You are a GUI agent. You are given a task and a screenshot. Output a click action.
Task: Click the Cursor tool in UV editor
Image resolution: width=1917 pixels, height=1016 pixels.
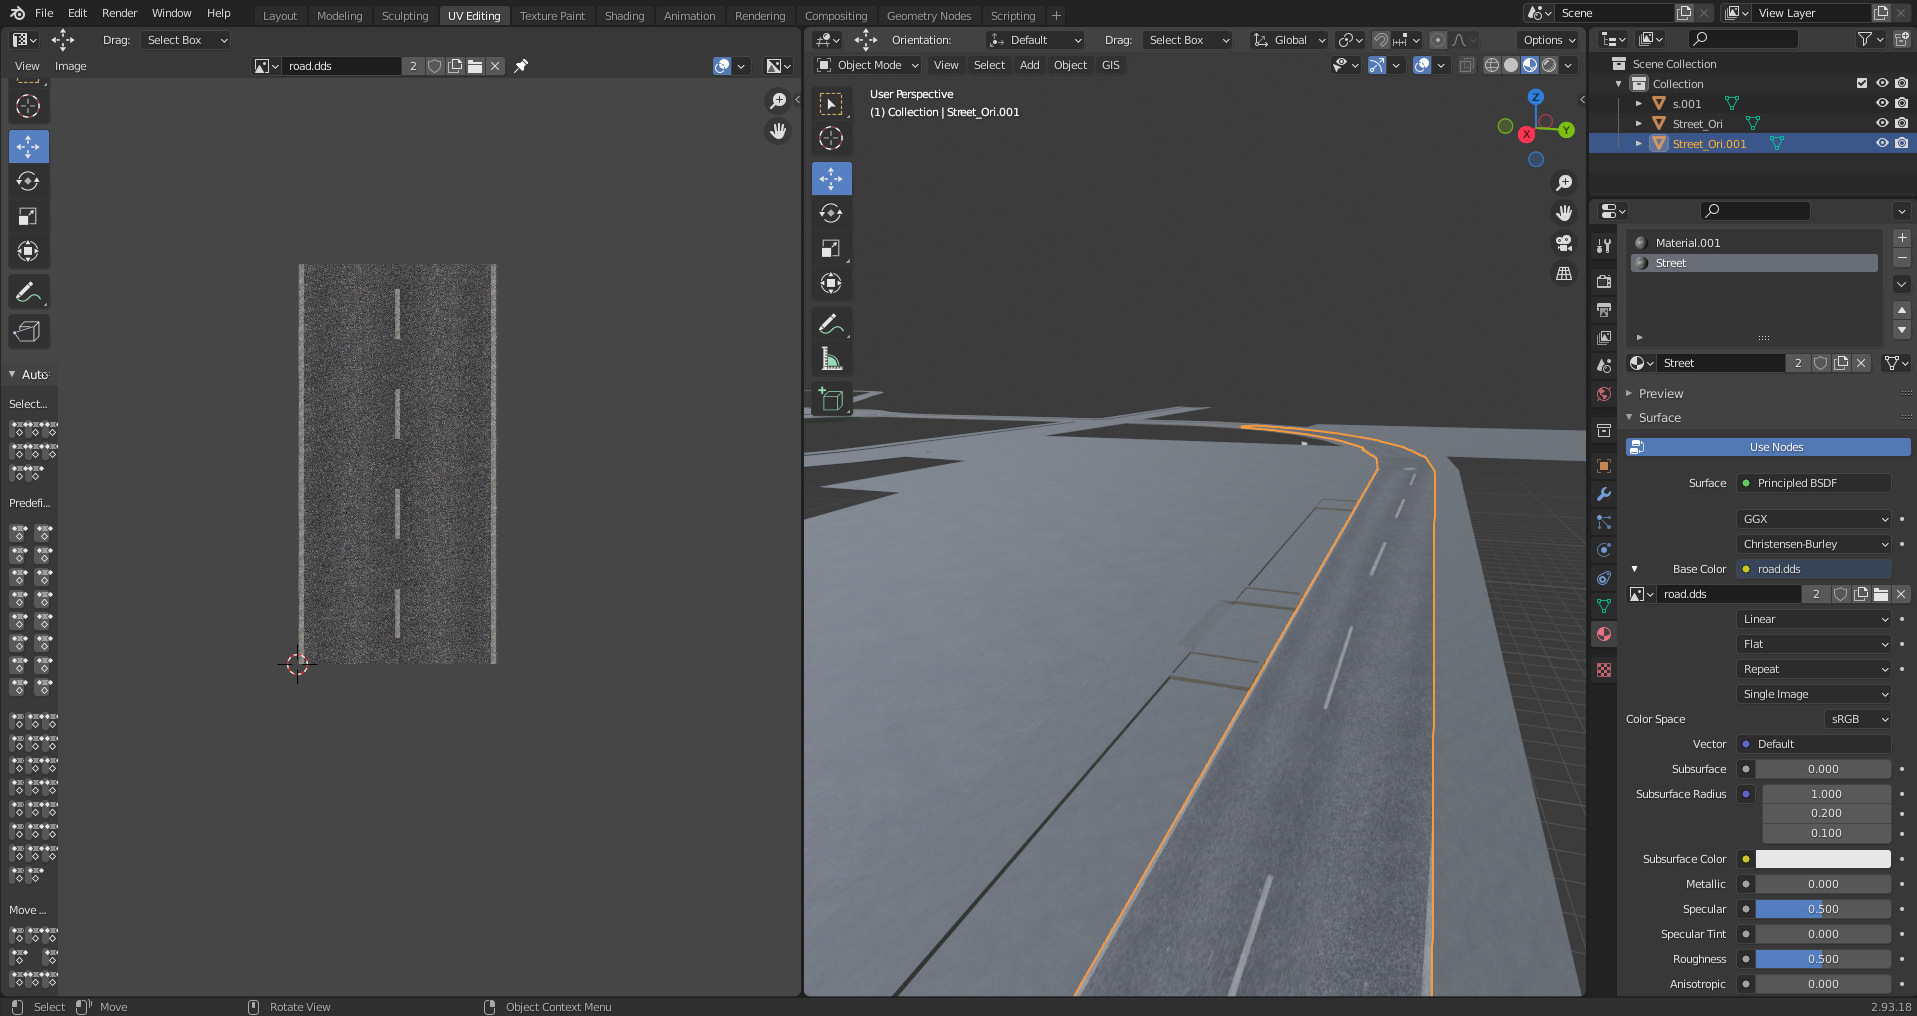[x=28, y=106]
